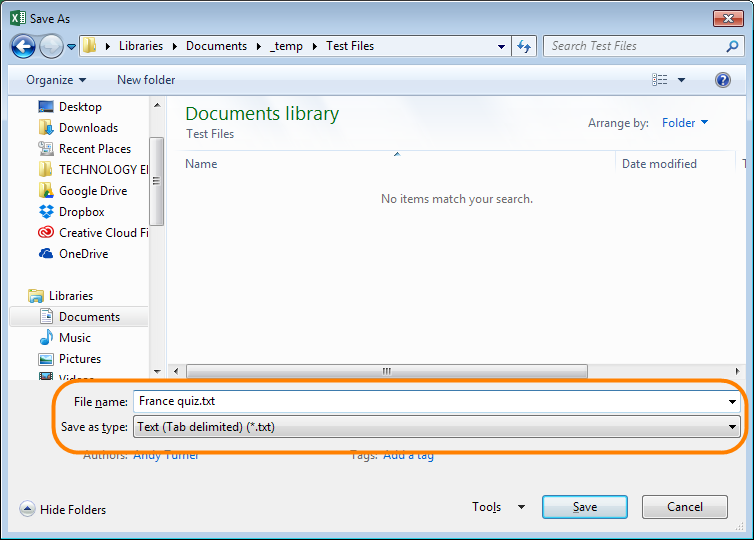Select Documents in the address path
This screenshot has height=540, width=754.
tap(216, 46)
